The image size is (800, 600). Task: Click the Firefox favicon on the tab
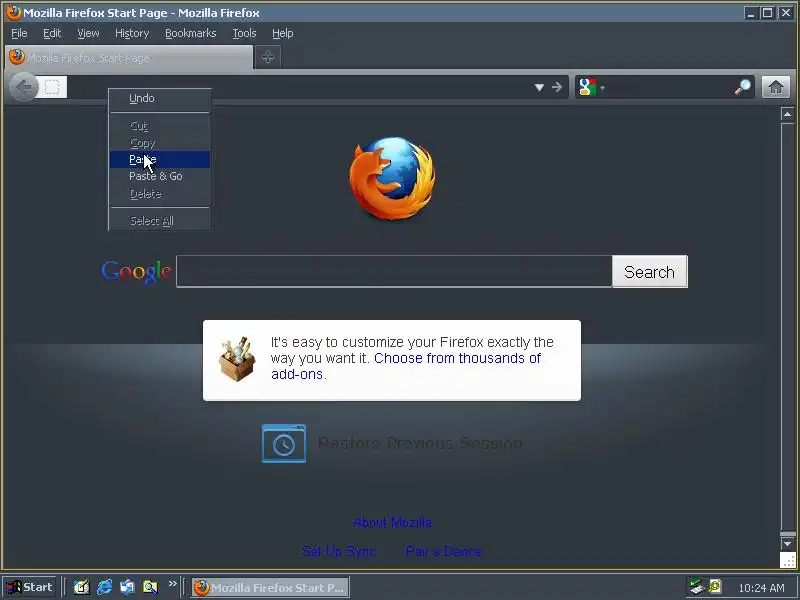click(x=17, y=57)
